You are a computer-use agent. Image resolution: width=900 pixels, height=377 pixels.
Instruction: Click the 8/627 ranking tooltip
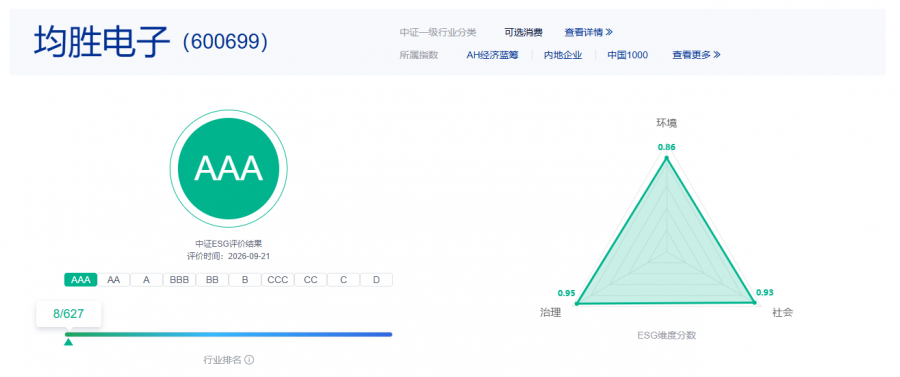pyautogui.click(x=69, y=314)
